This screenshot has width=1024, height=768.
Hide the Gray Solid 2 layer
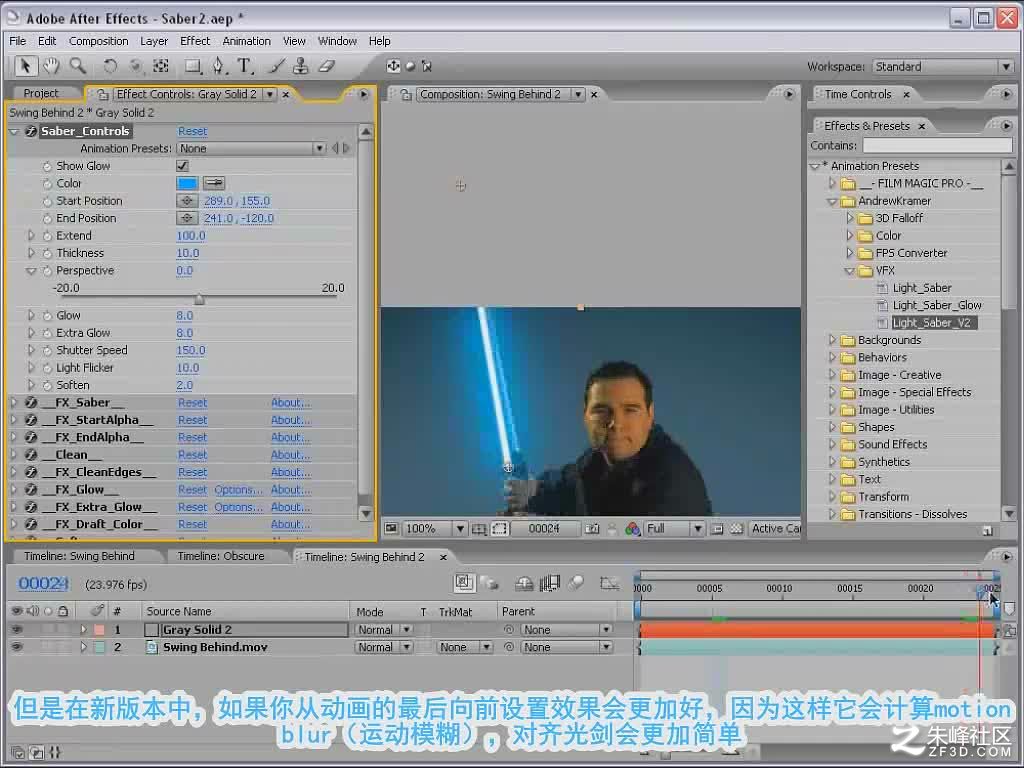[x=17, y=630]
